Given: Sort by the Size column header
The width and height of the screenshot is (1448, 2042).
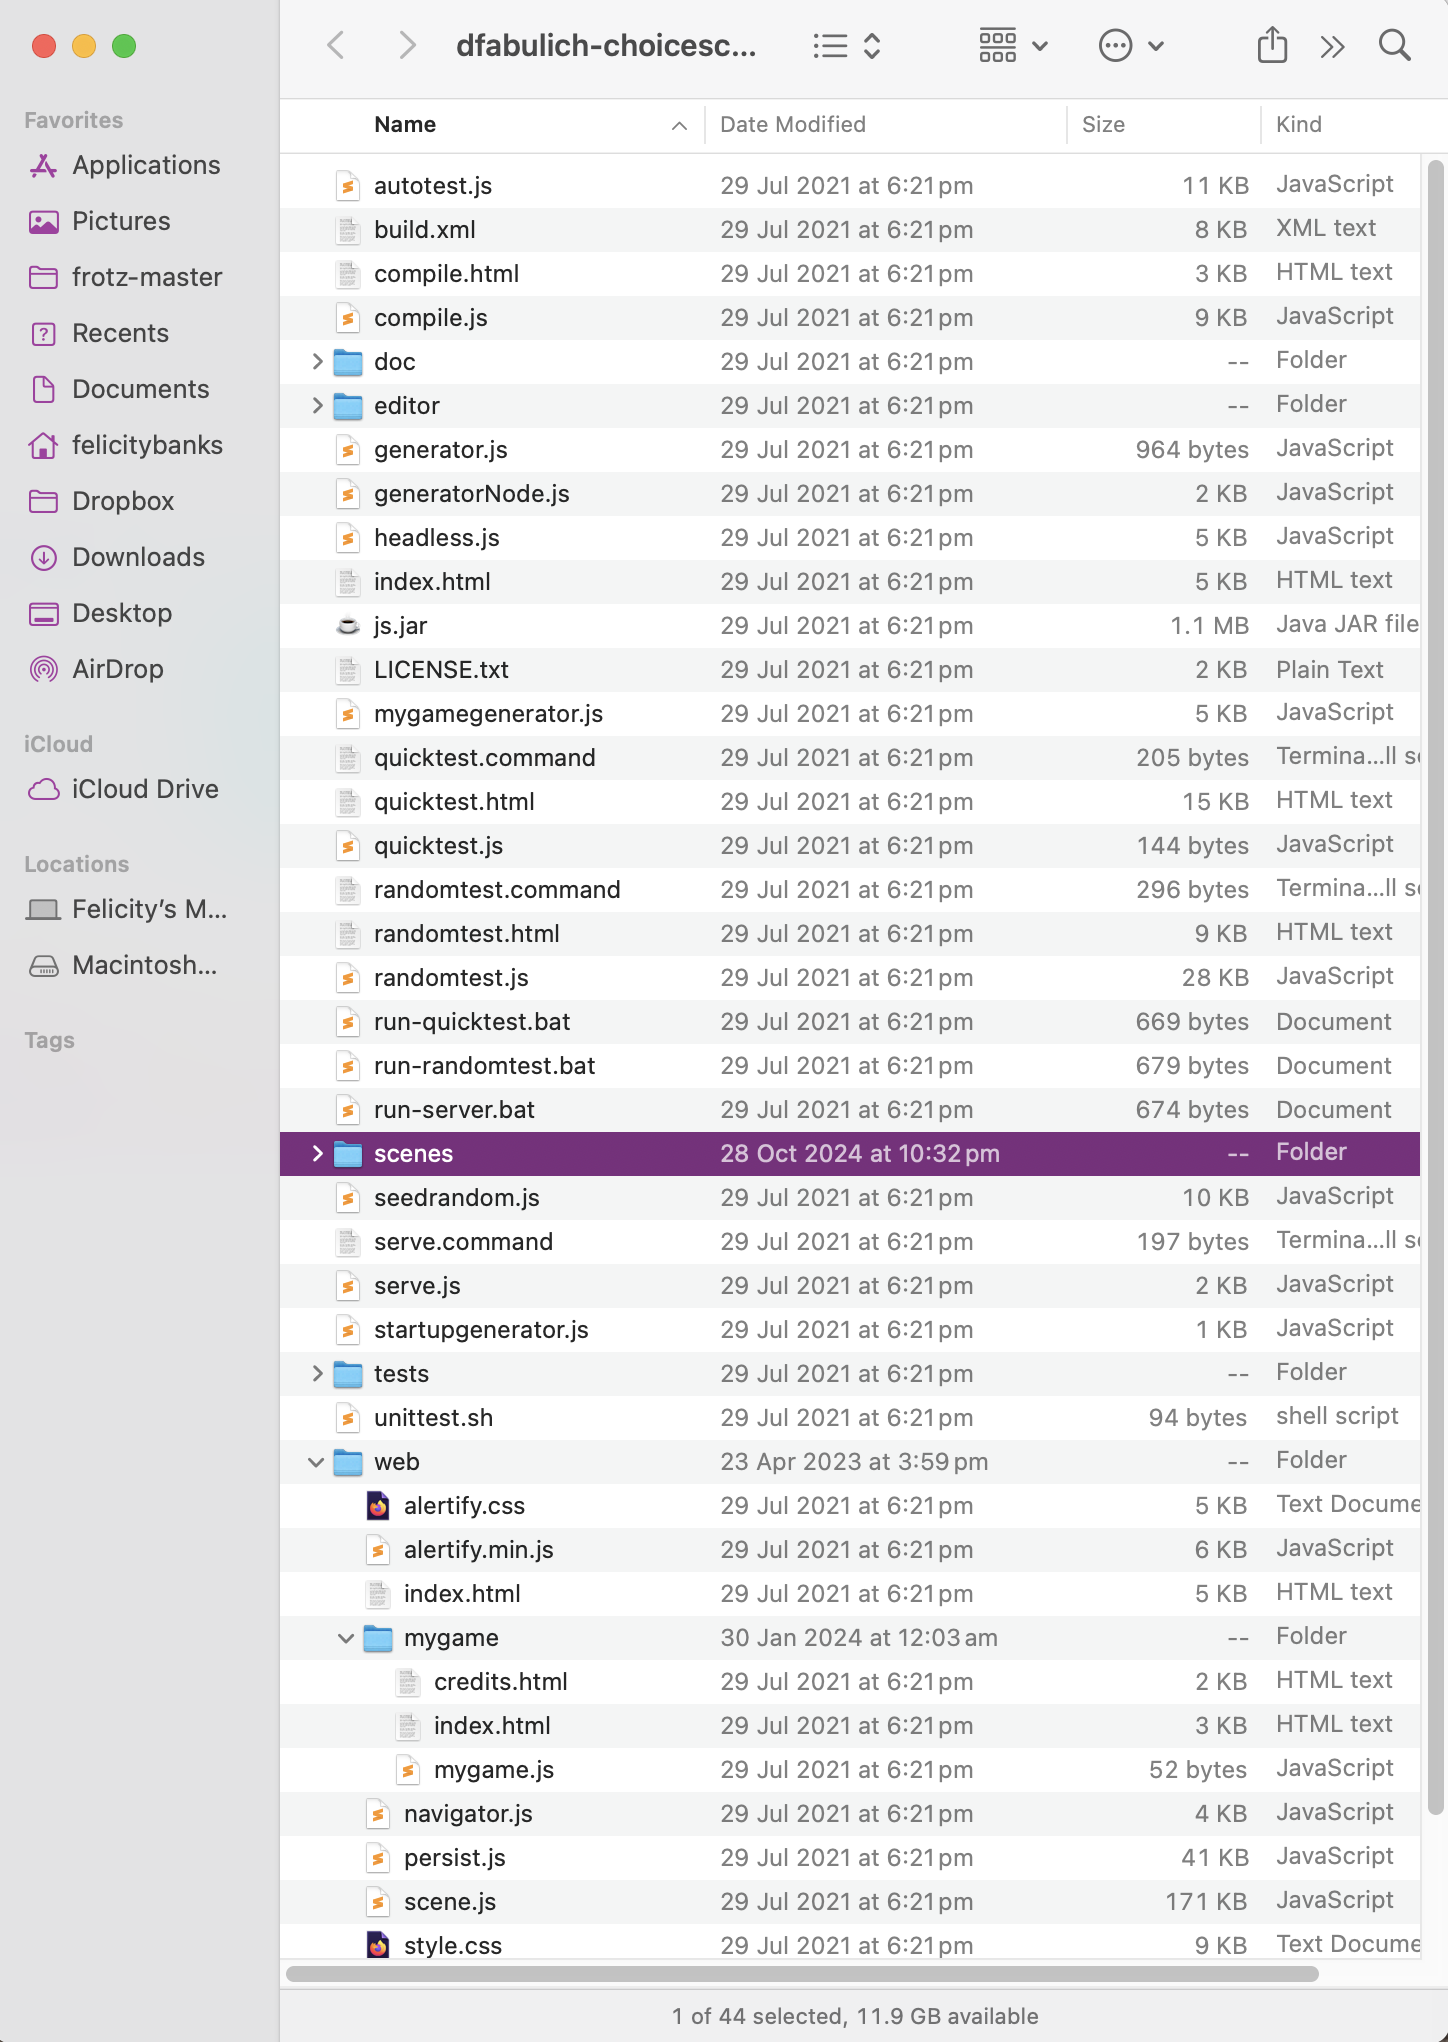Looking at the screenshot, I should tap(1103, 125).
